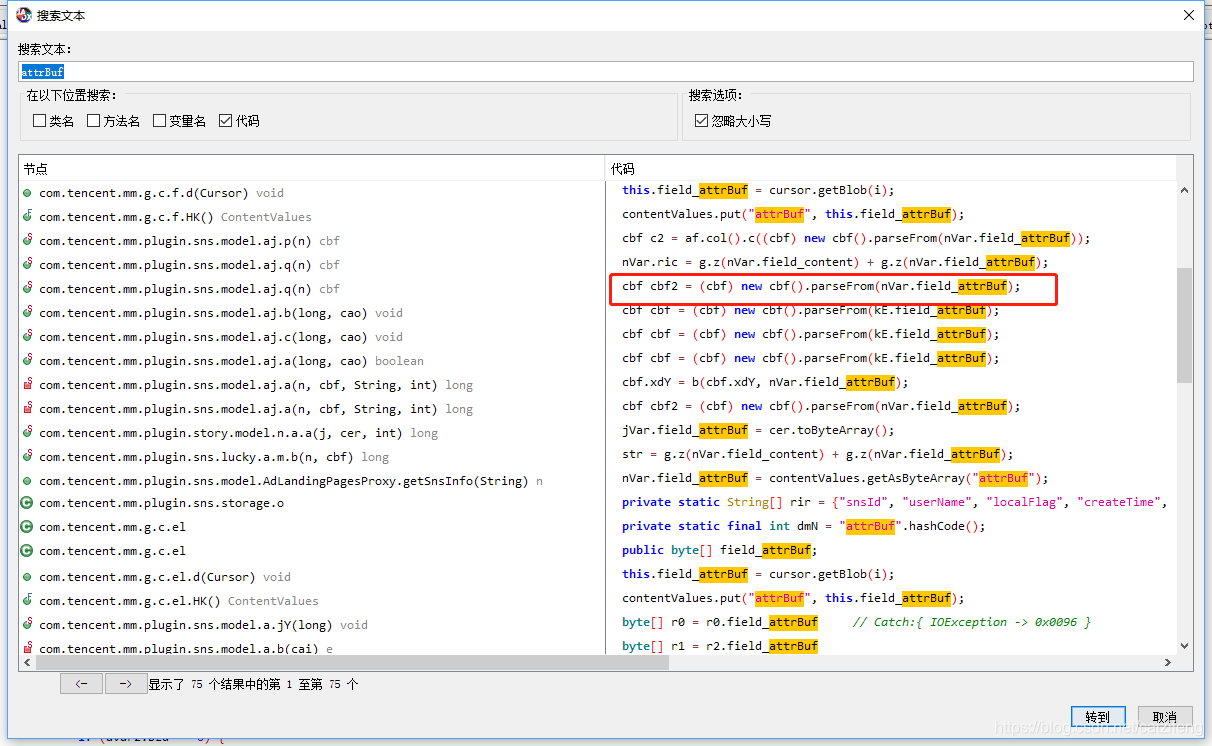
Task: Toggle the 方法名 search checkbox
Action: click(94, 121)
